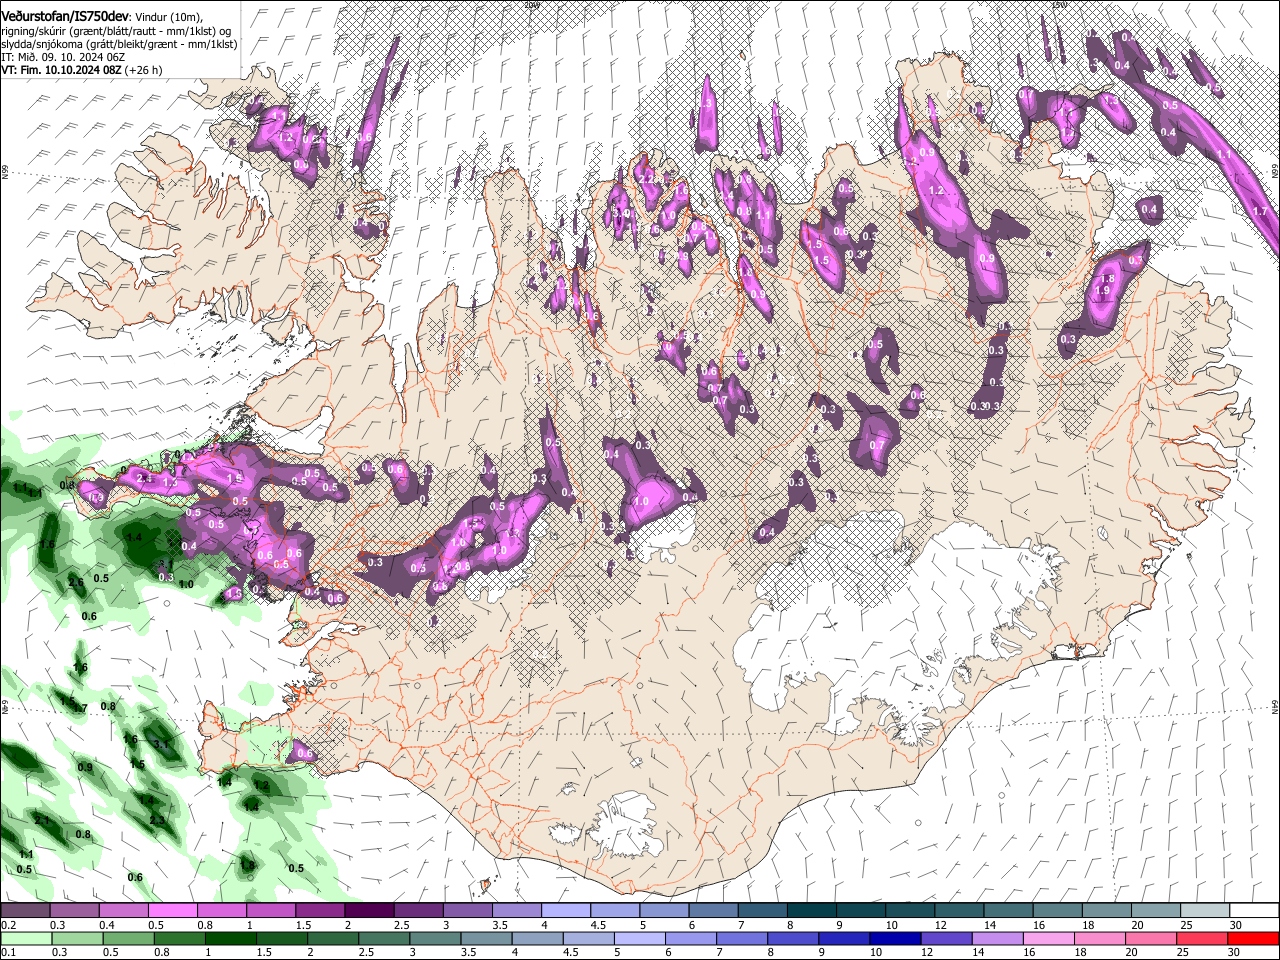This screenshot has height=960, width=1280.
Task: Click the 'VT: Fim. 10.10.2024 08Z' valid time
Action: 61,70
